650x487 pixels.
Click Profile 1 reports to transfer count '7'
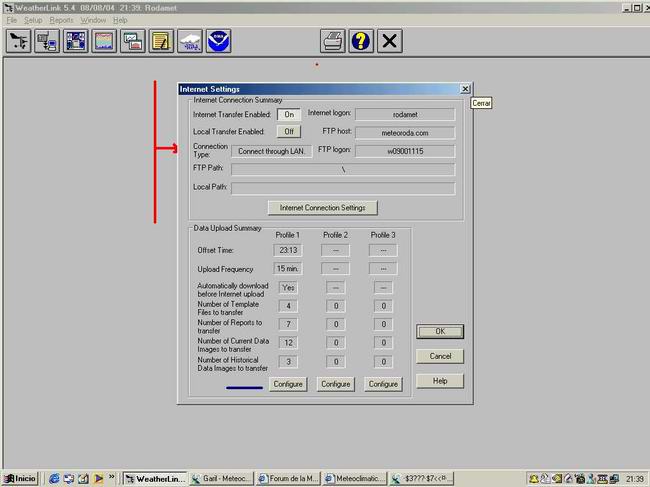click(x=288, y=324)
